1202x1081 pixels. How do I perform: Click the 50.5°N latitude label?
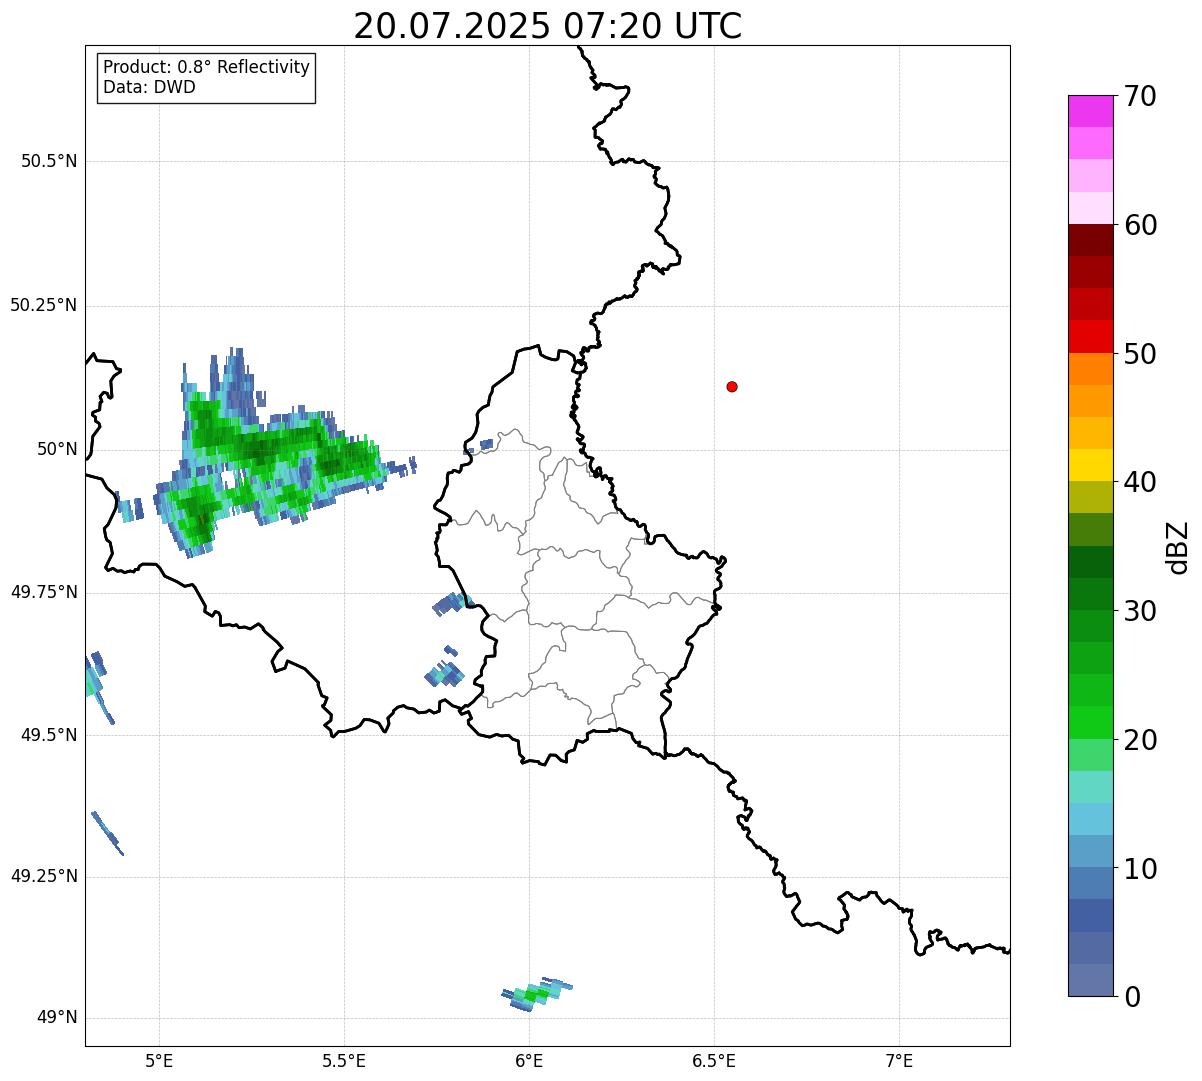[x=49, y=161]
